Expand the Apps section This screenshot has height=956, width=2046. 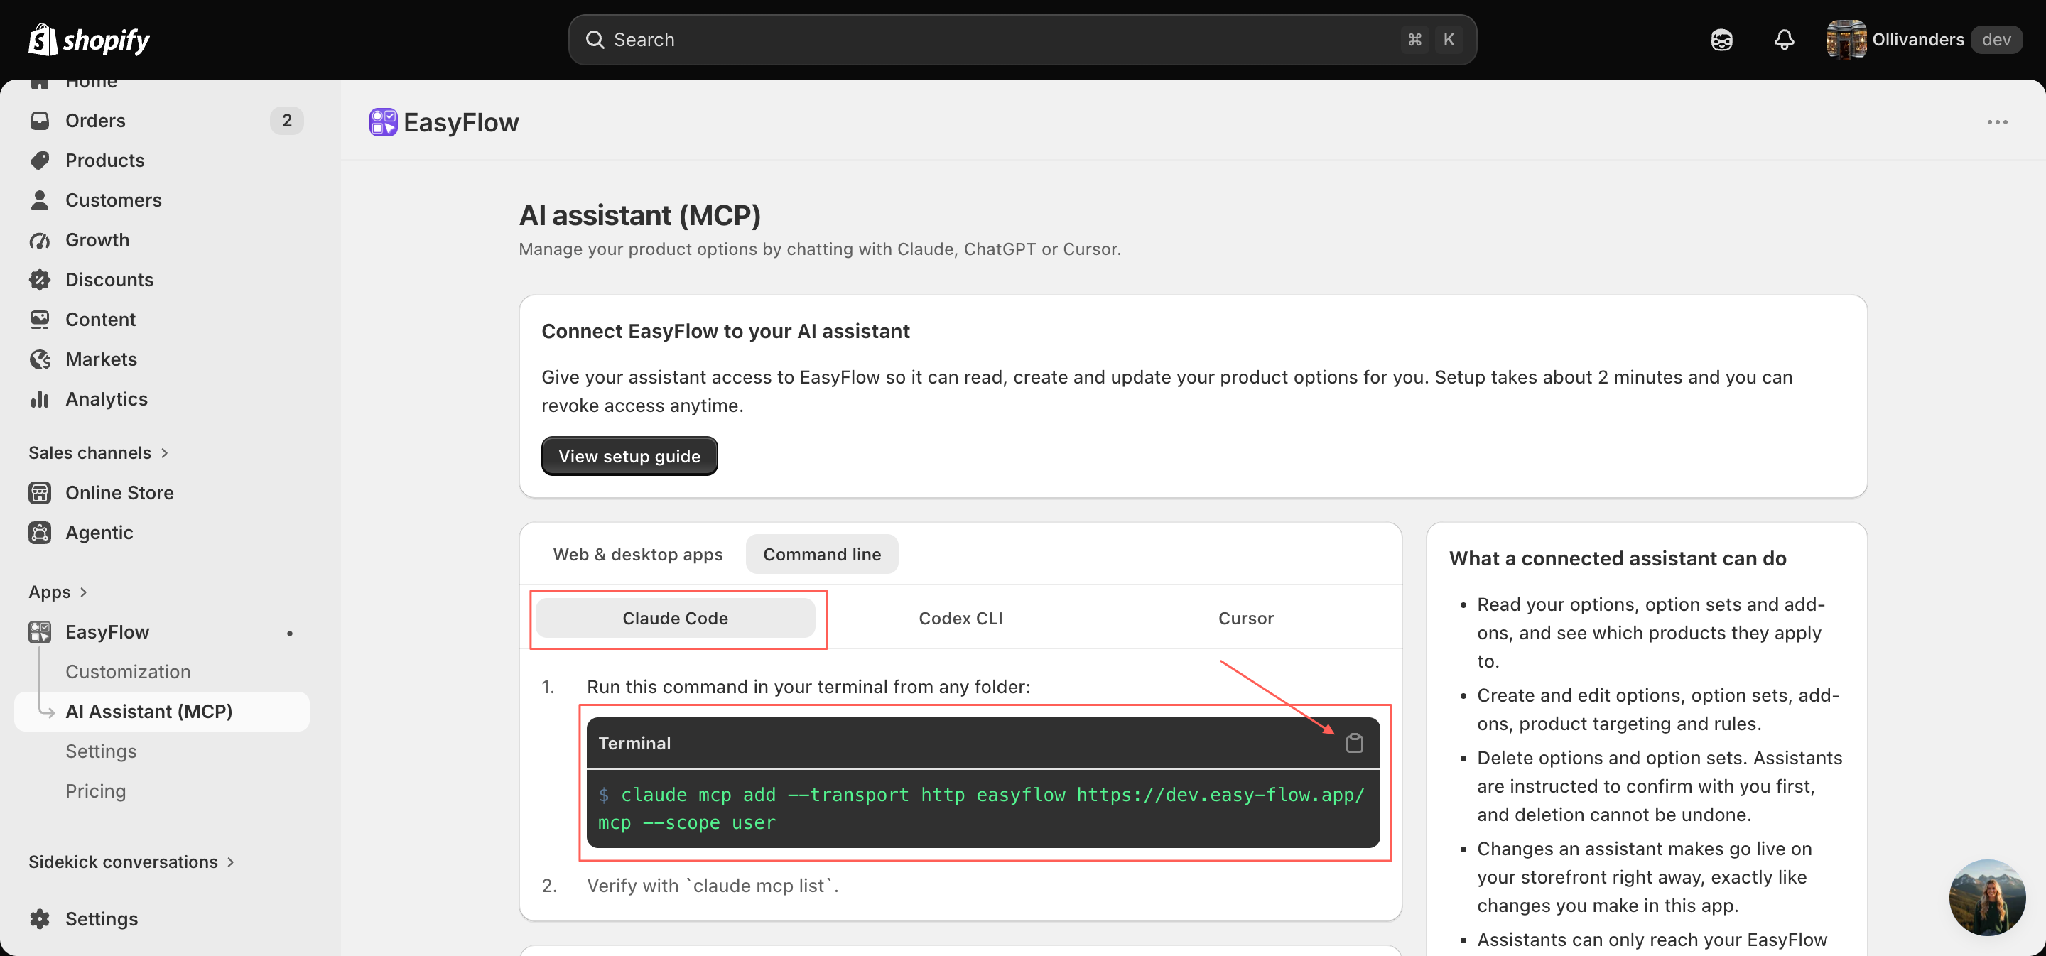[x=58, y=592]
